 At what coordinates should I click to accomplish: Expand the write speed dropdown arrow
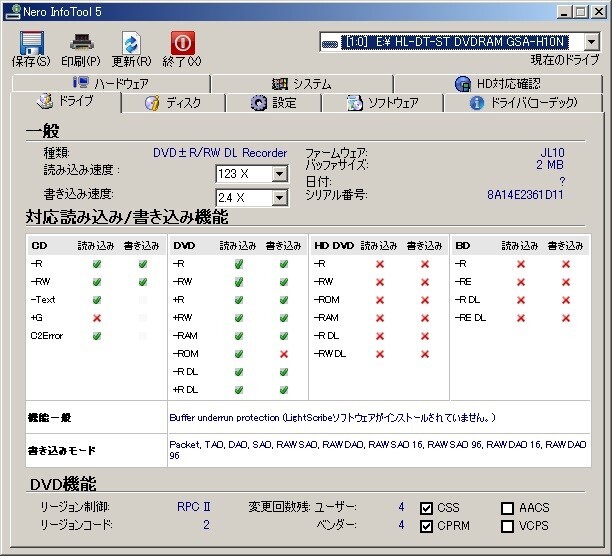point(279,198)
